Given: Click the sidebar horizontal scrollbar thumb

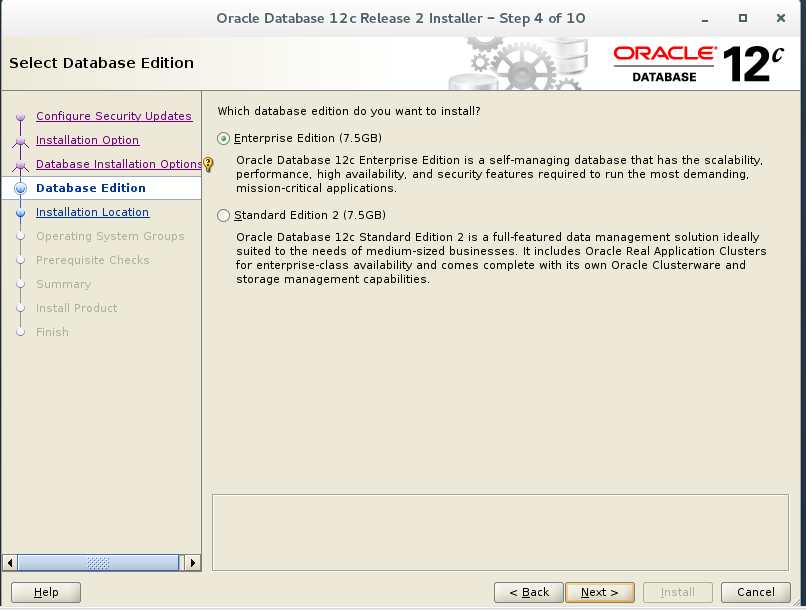Looking at the screenshot, I should 98,563.
